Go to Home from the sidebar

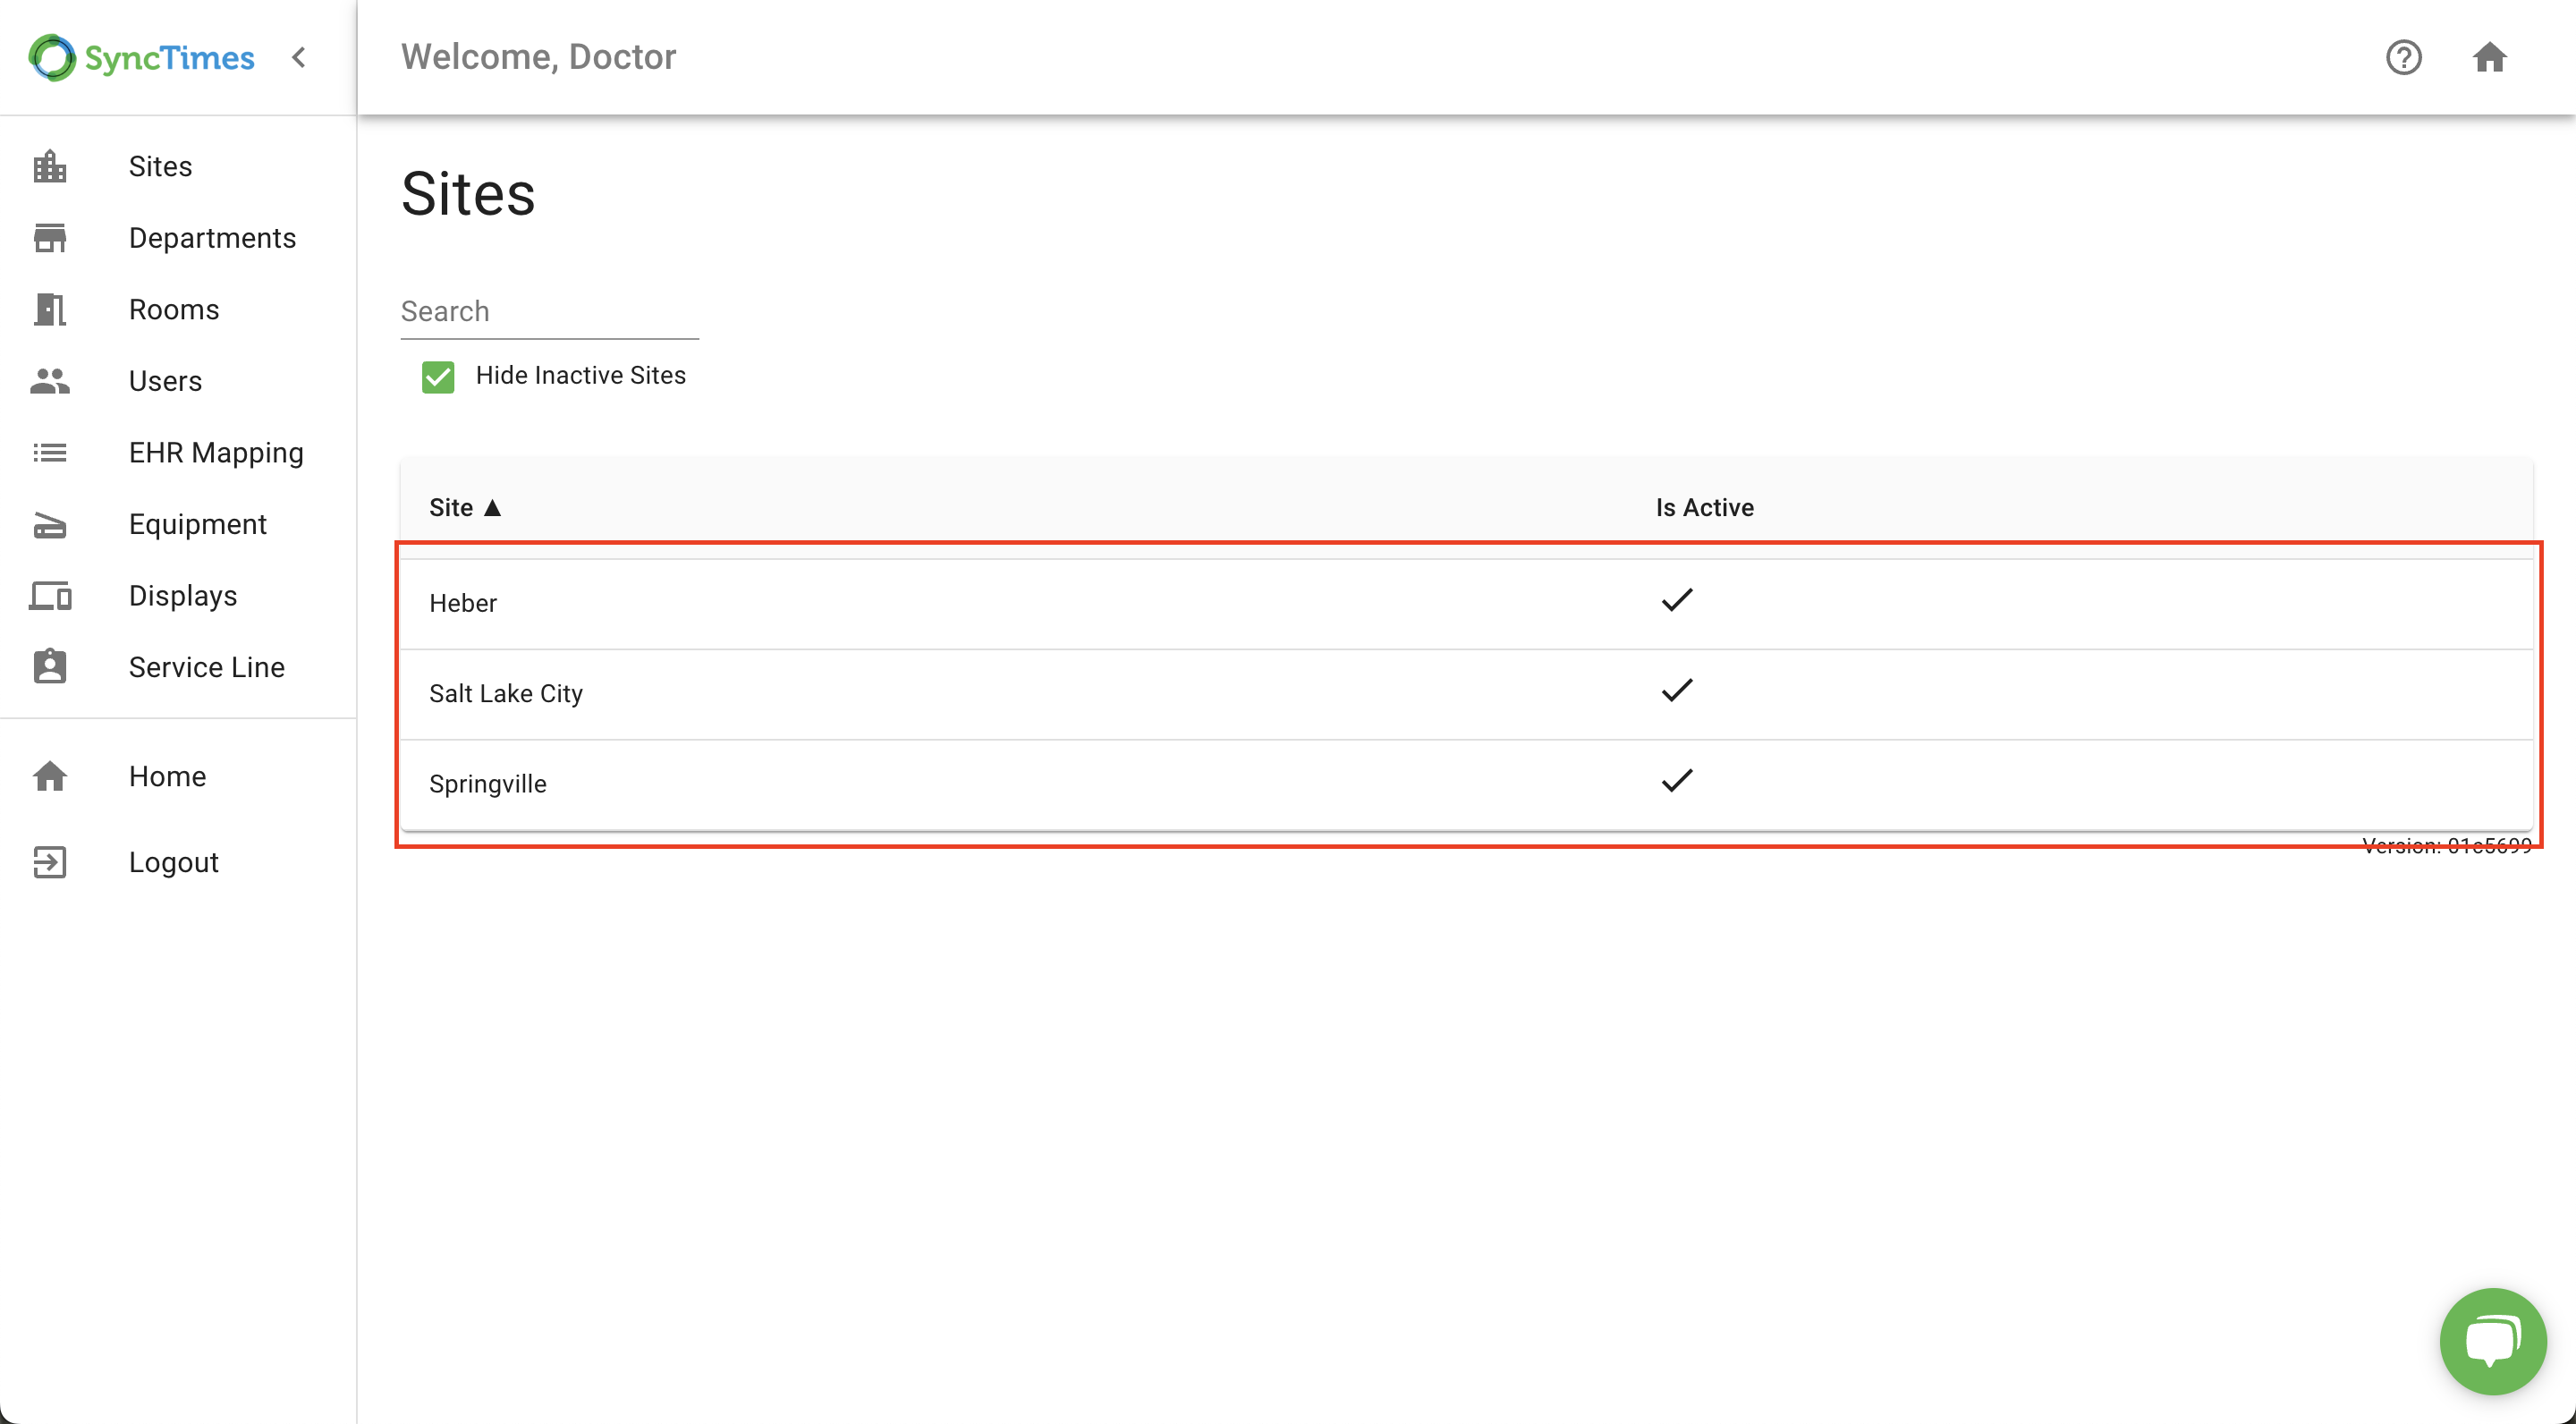click(167, 776)
